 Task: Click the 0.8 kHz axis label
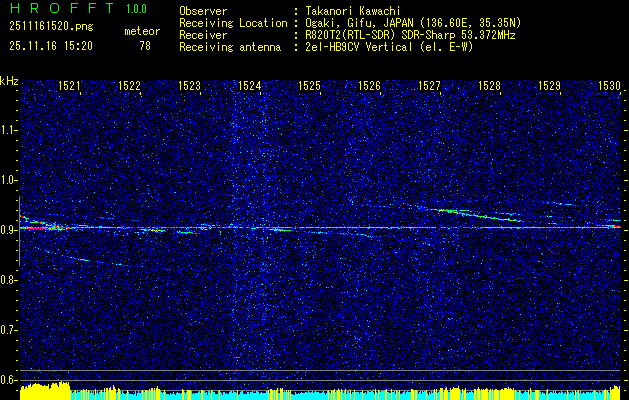coord(8,280)
